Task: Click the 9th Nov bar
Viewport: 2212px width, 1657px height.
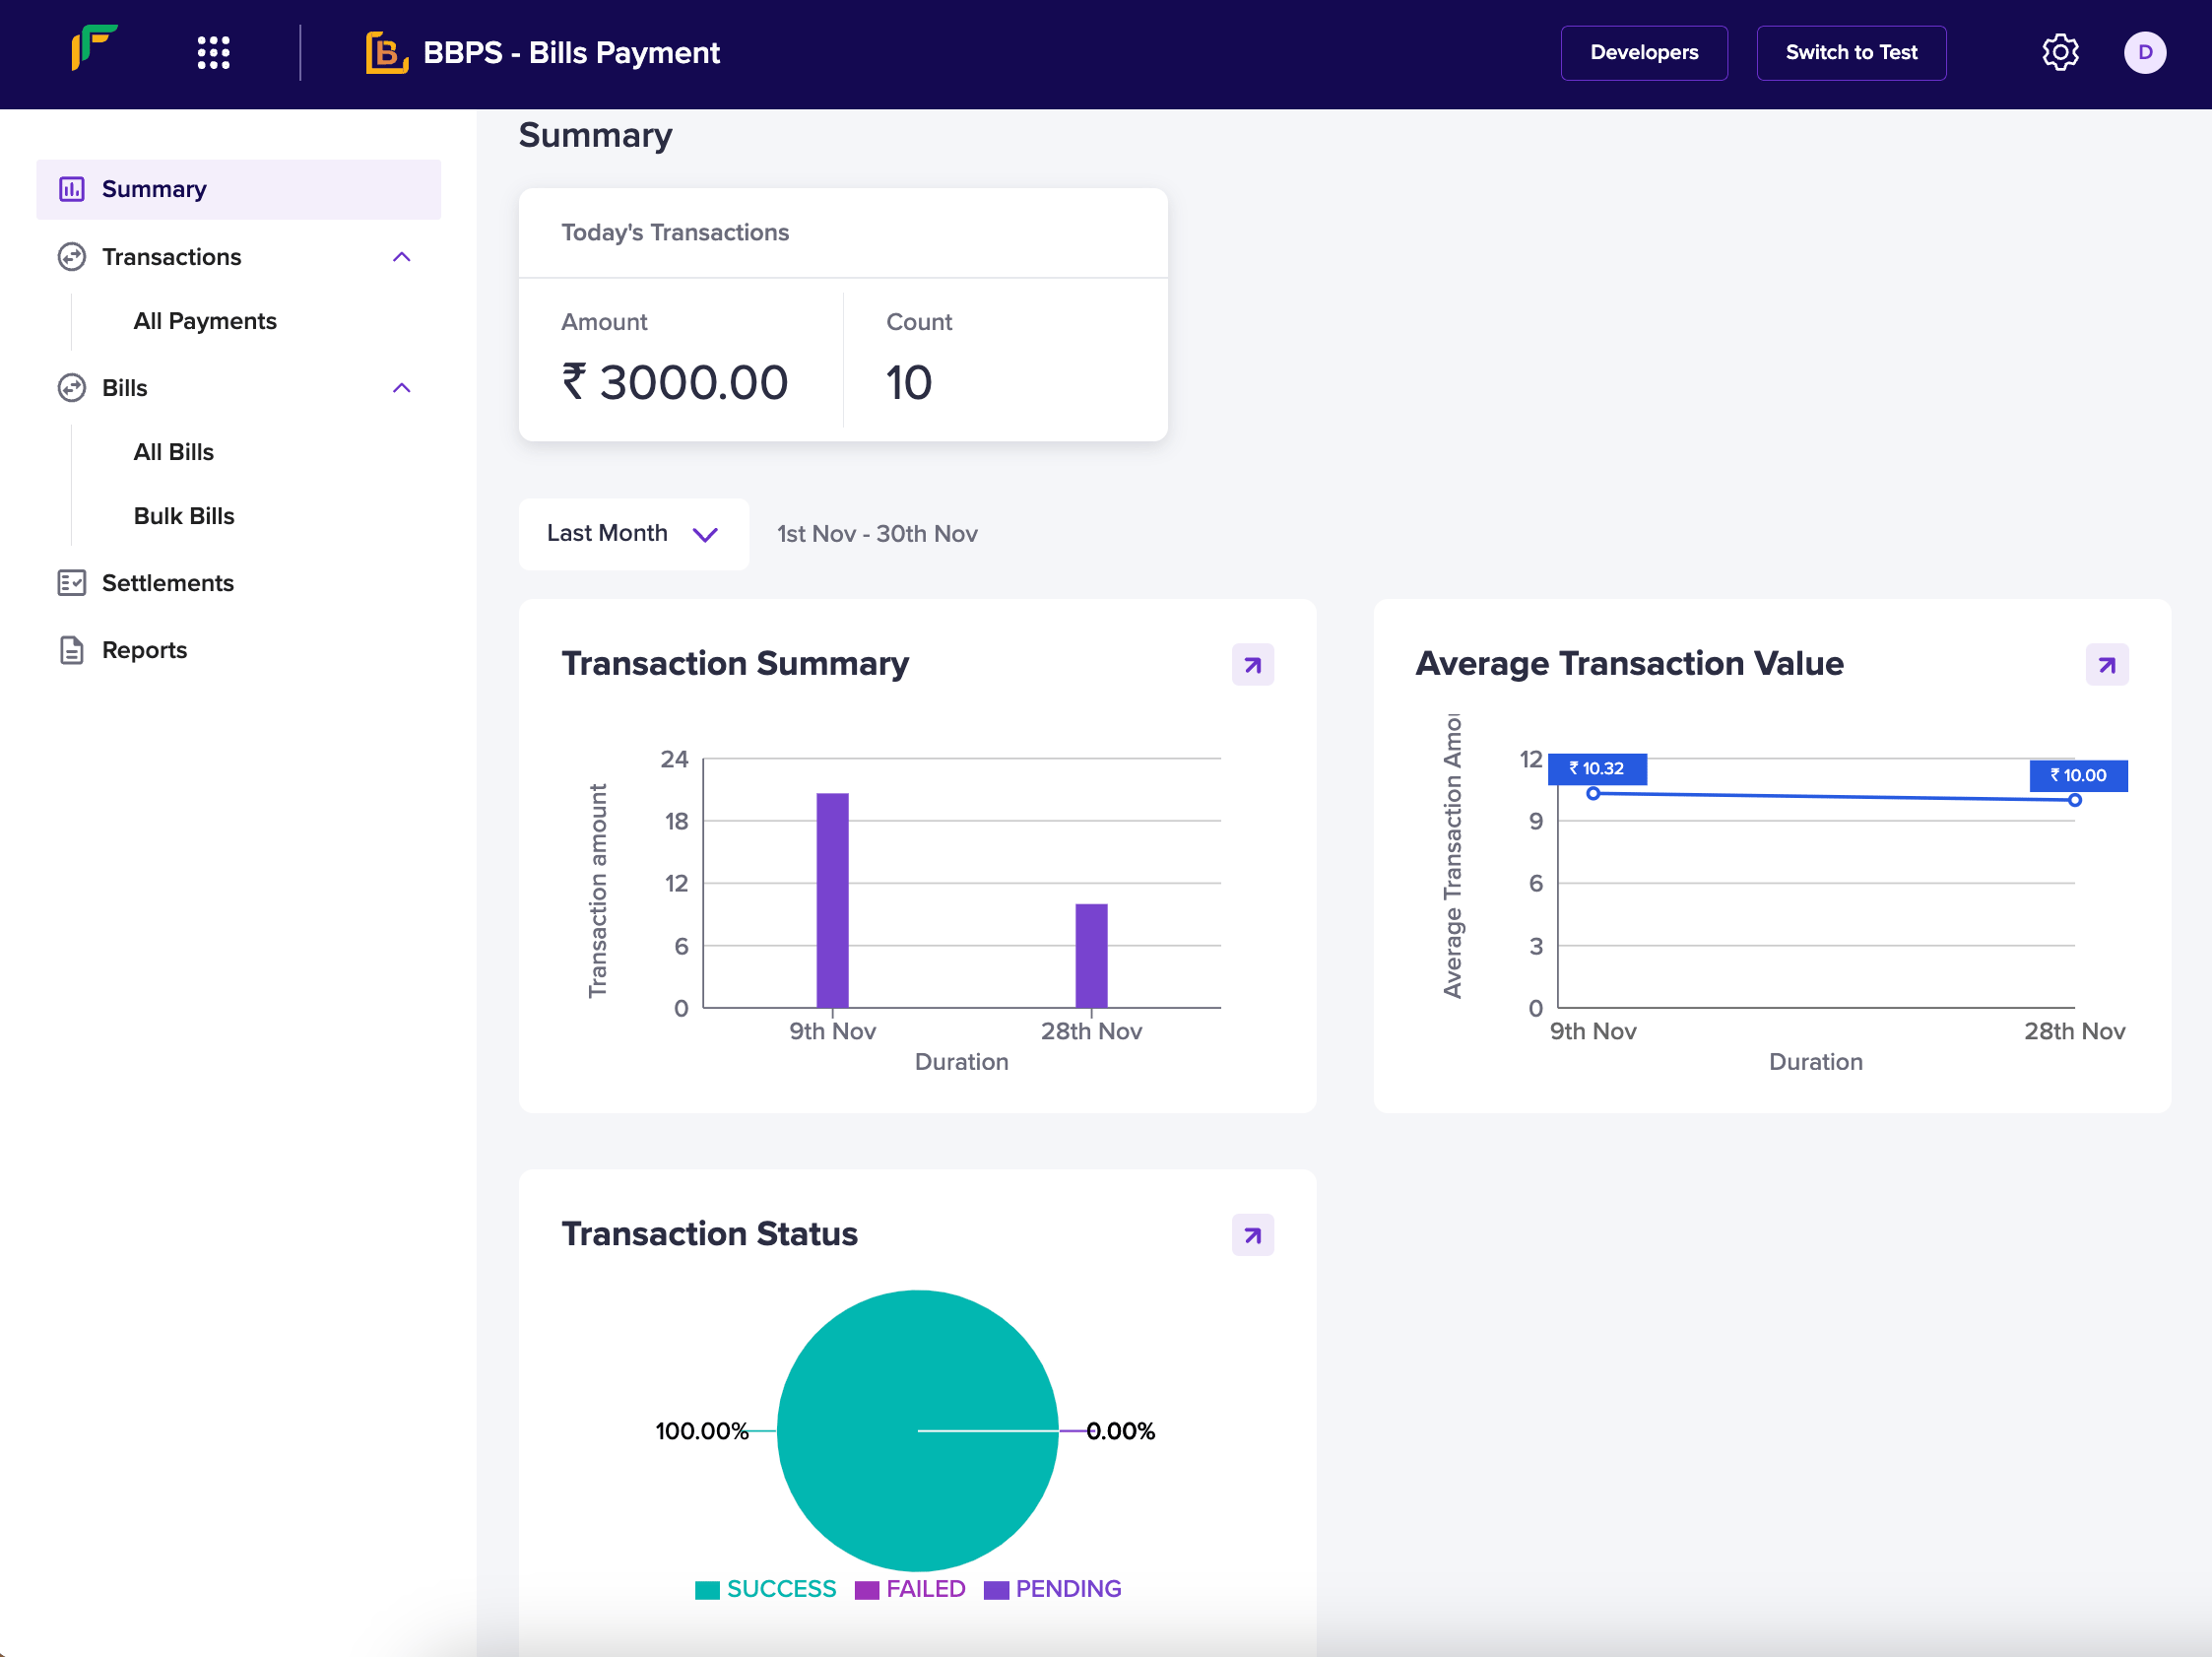Action: click(x=832, y=900)
